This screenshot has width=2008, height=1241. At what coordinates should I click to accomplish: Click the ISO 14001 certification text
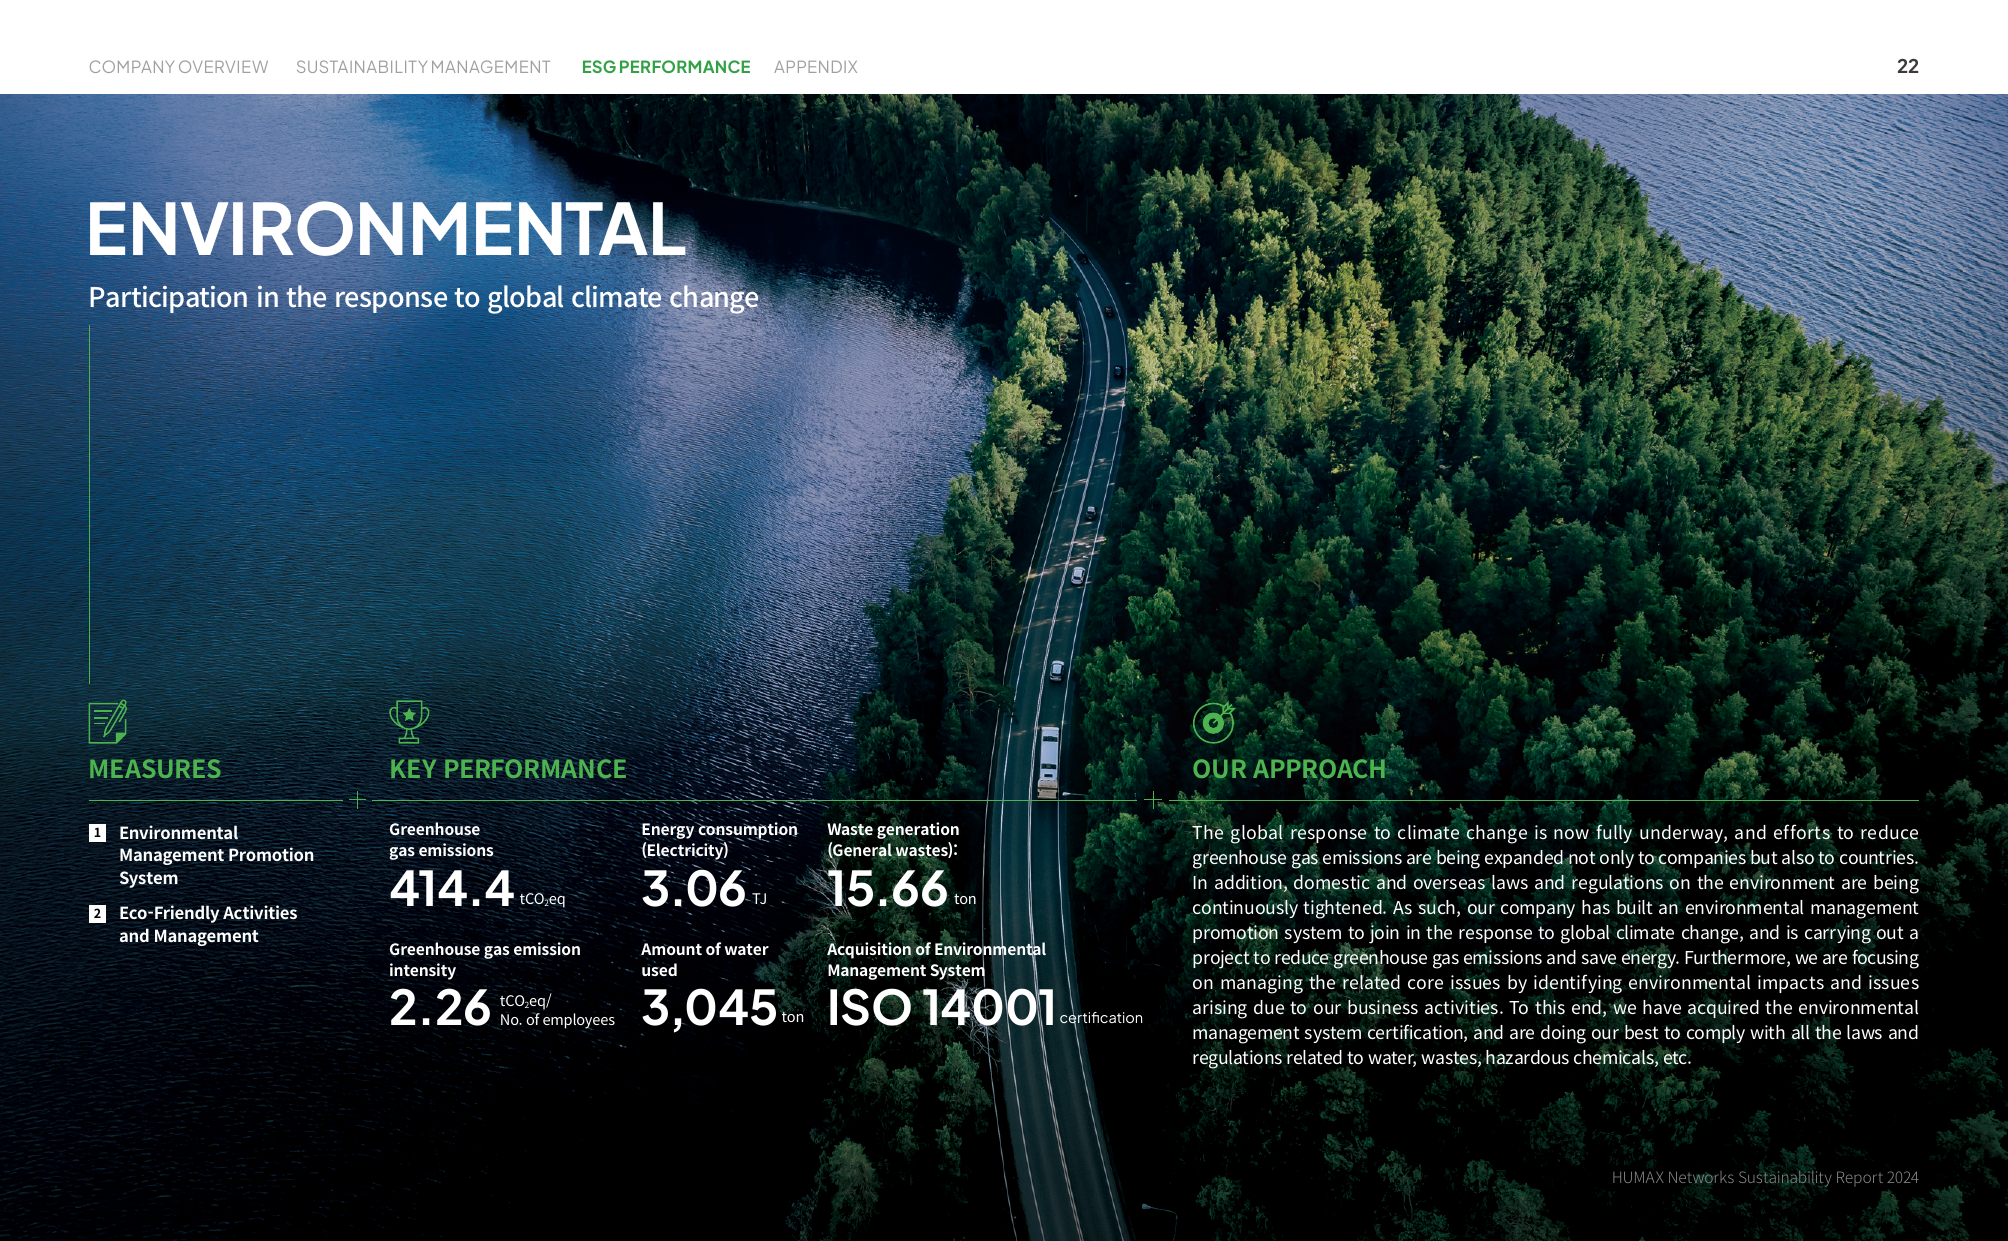(984, 1008)
